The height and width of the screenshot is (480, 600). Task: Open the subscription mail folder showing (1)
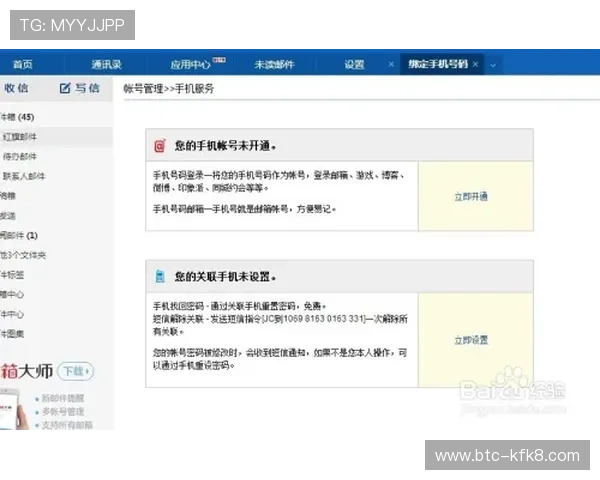tap(19, 235)
